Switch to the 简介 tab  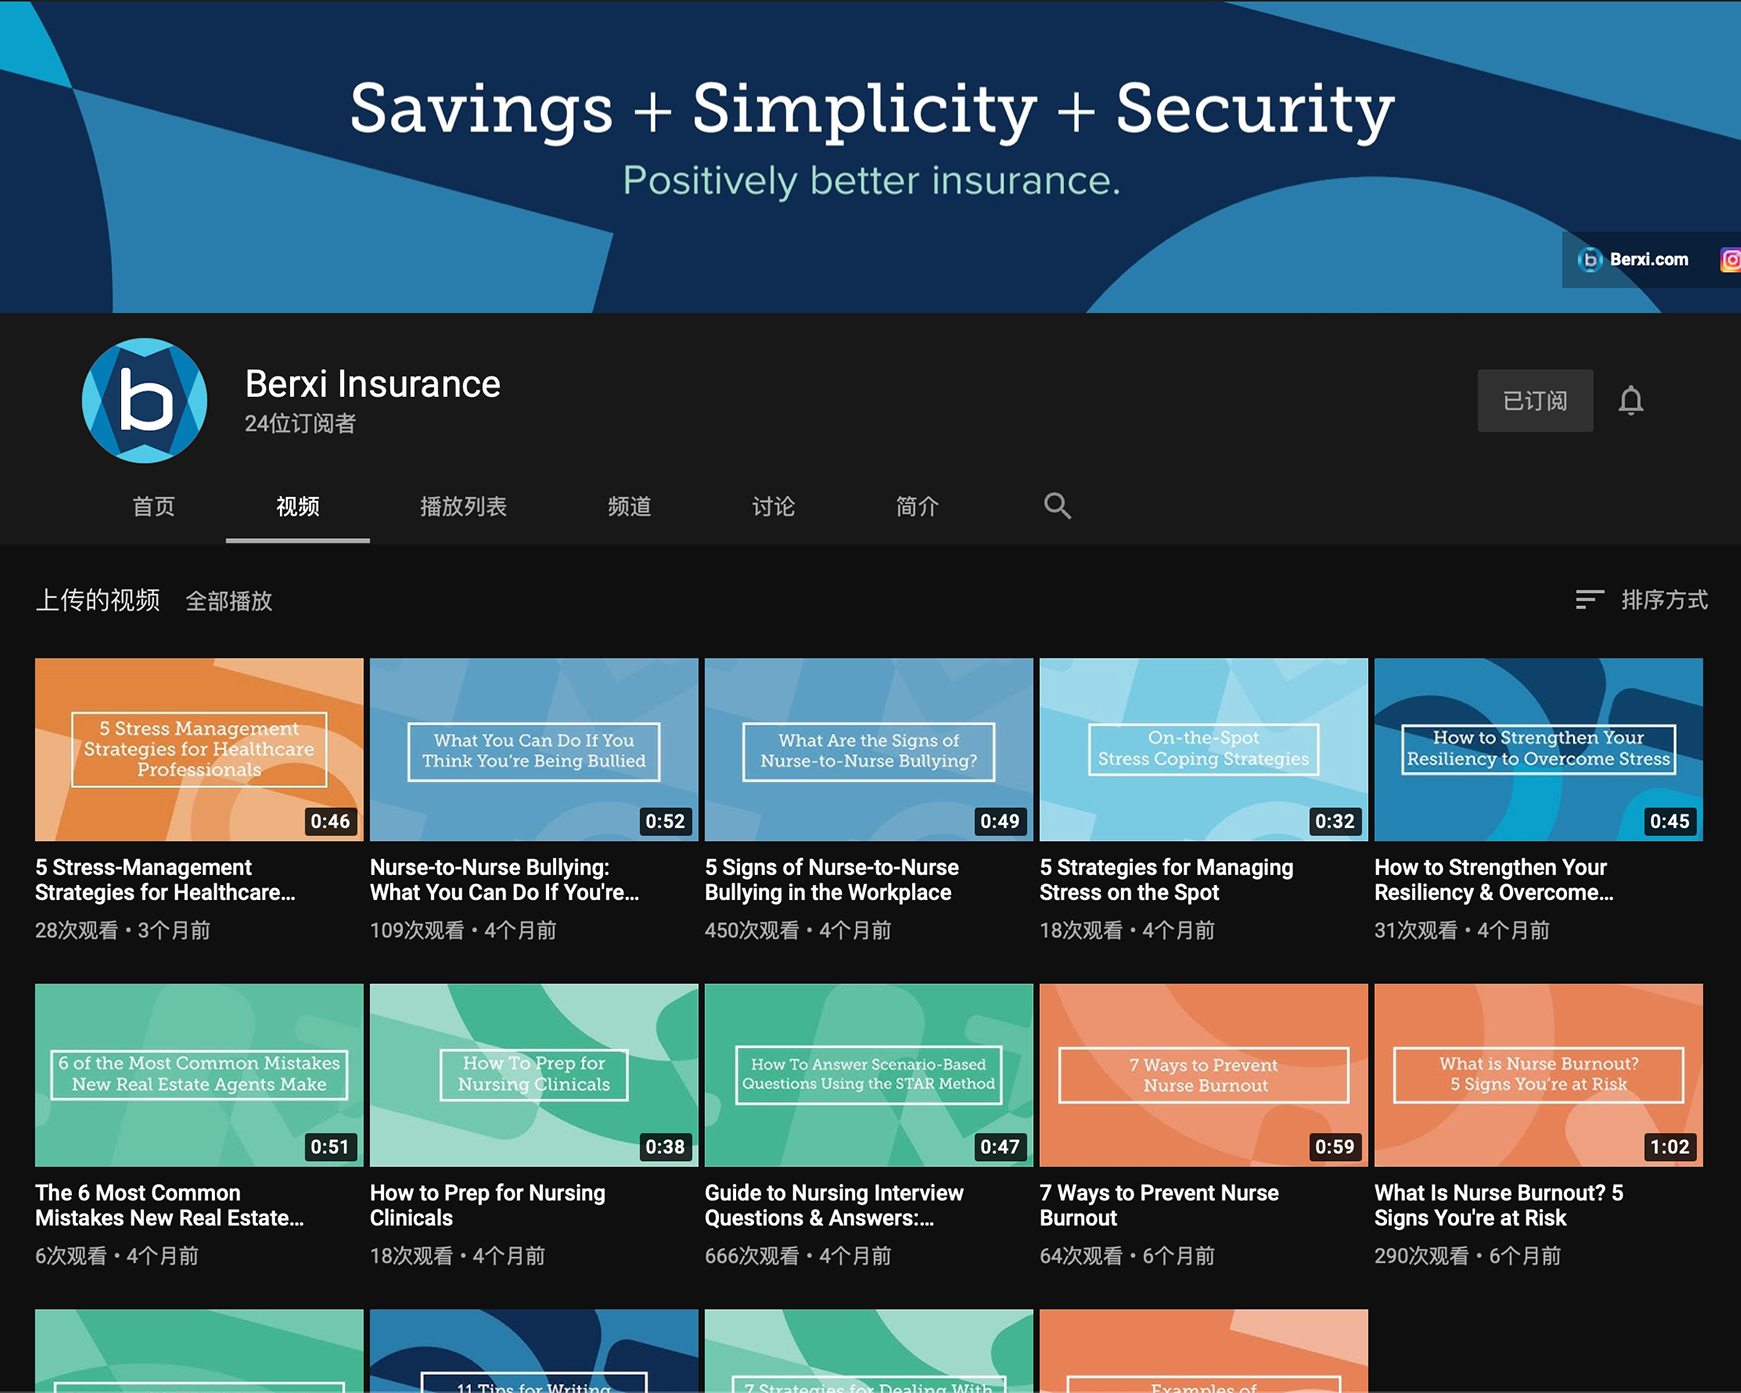click(x=917, y=507)
